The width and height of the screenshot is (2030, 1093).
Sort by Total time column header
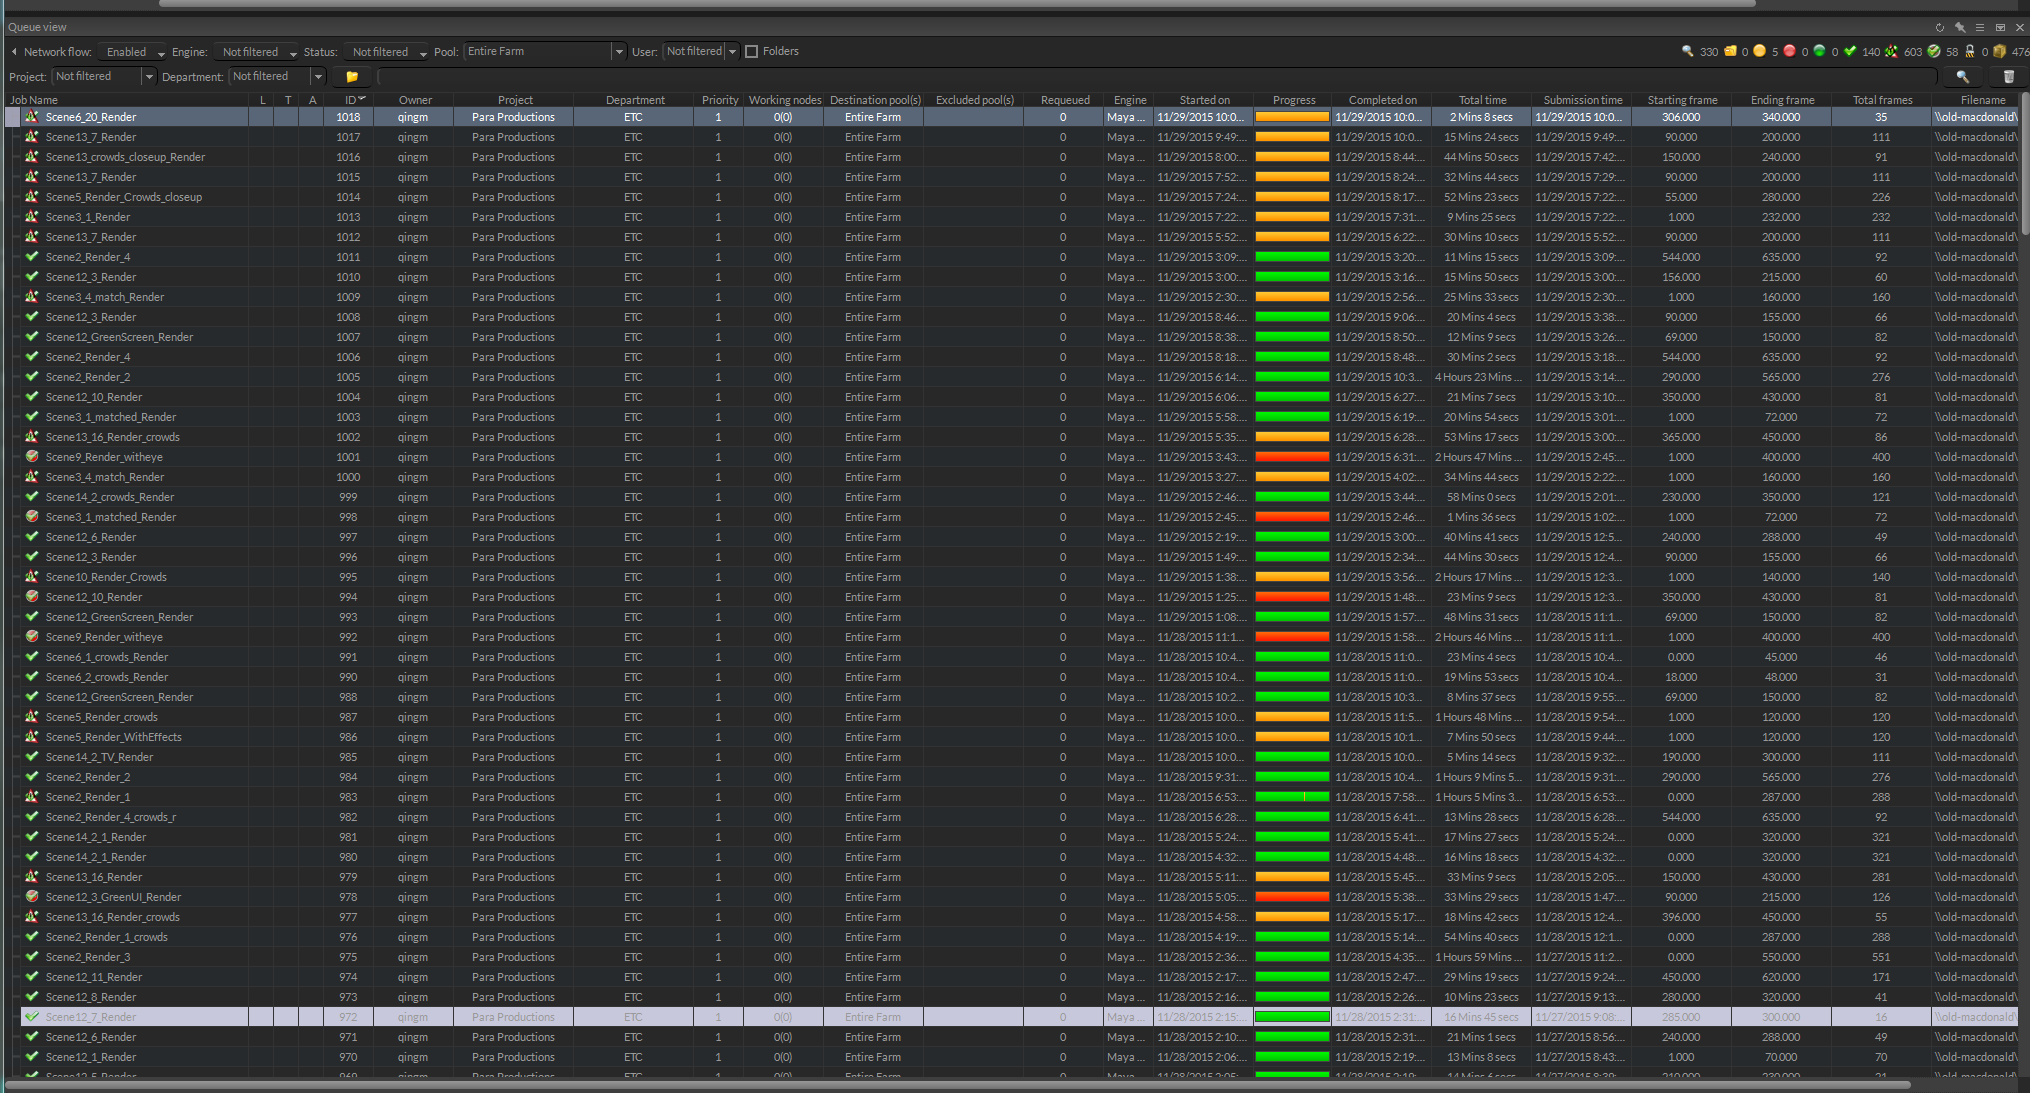point(1482,100)
